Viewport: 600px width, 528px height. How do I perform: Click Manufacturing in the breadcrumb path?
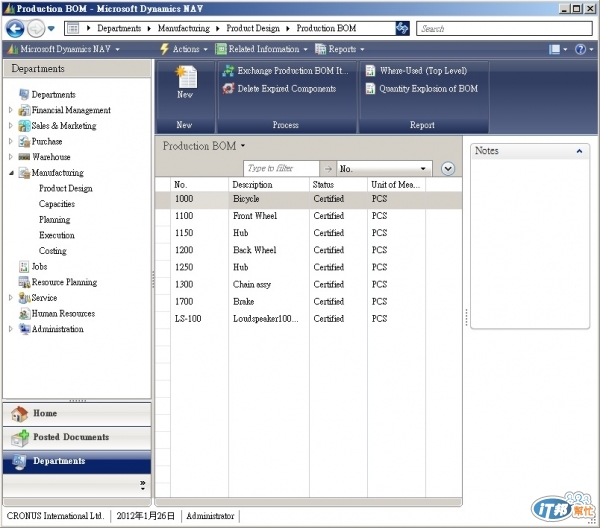[184, 28]
